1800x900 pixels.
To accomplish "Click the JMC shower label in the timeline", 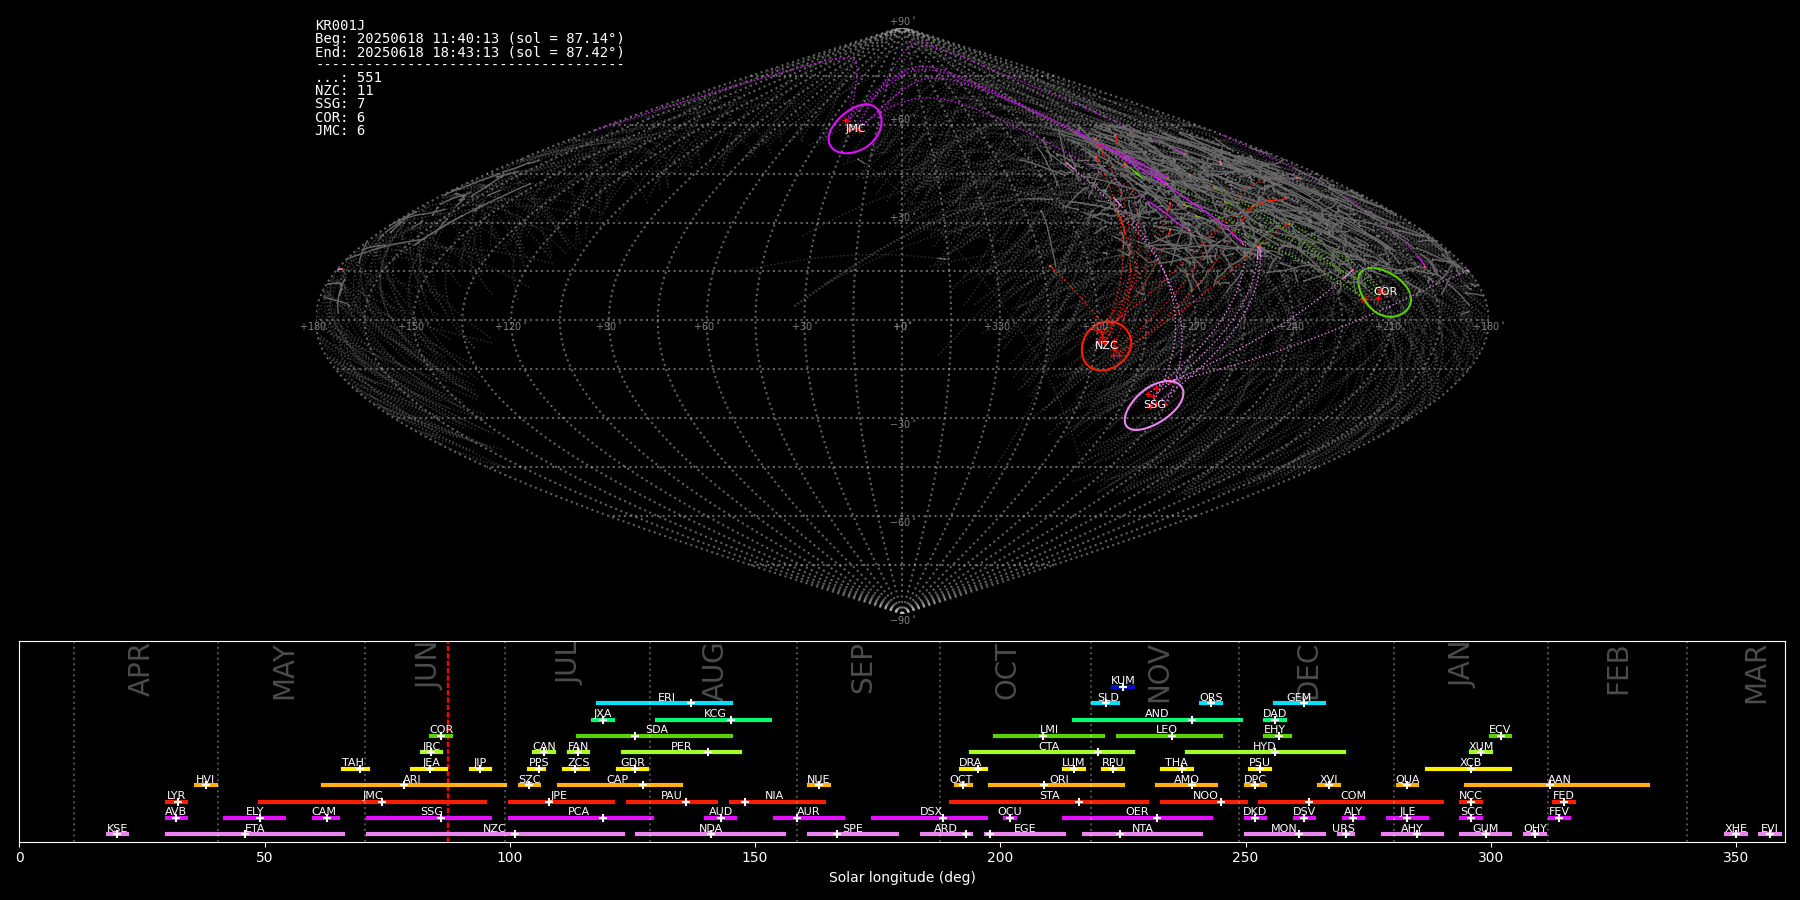I will tap(372, 796).
